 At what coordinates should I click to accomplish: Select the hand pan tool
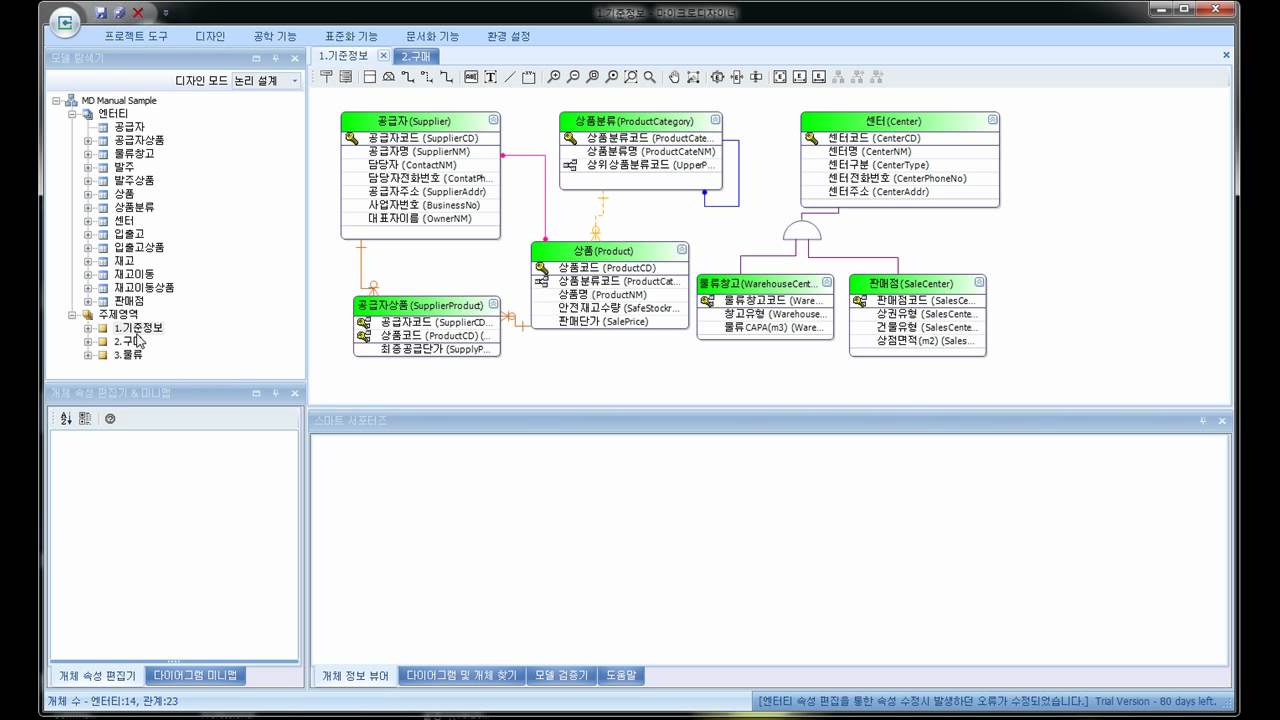pyautogui.click(x=674, y=77)
